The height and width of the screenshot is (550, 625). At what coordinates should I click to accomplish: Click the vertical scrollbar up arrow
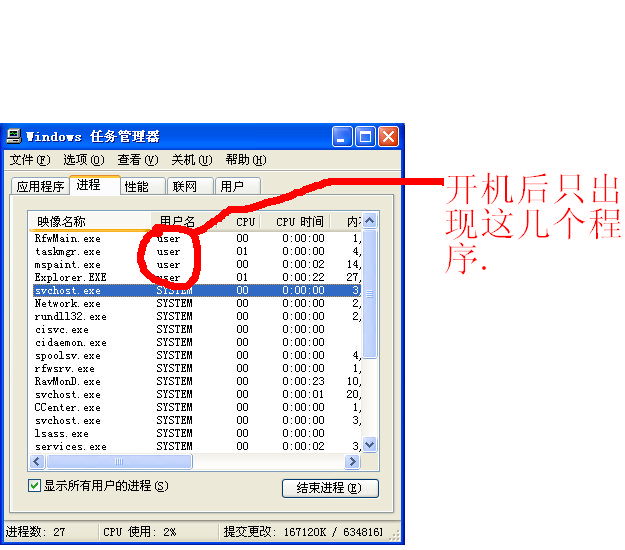tap(369, 221)
